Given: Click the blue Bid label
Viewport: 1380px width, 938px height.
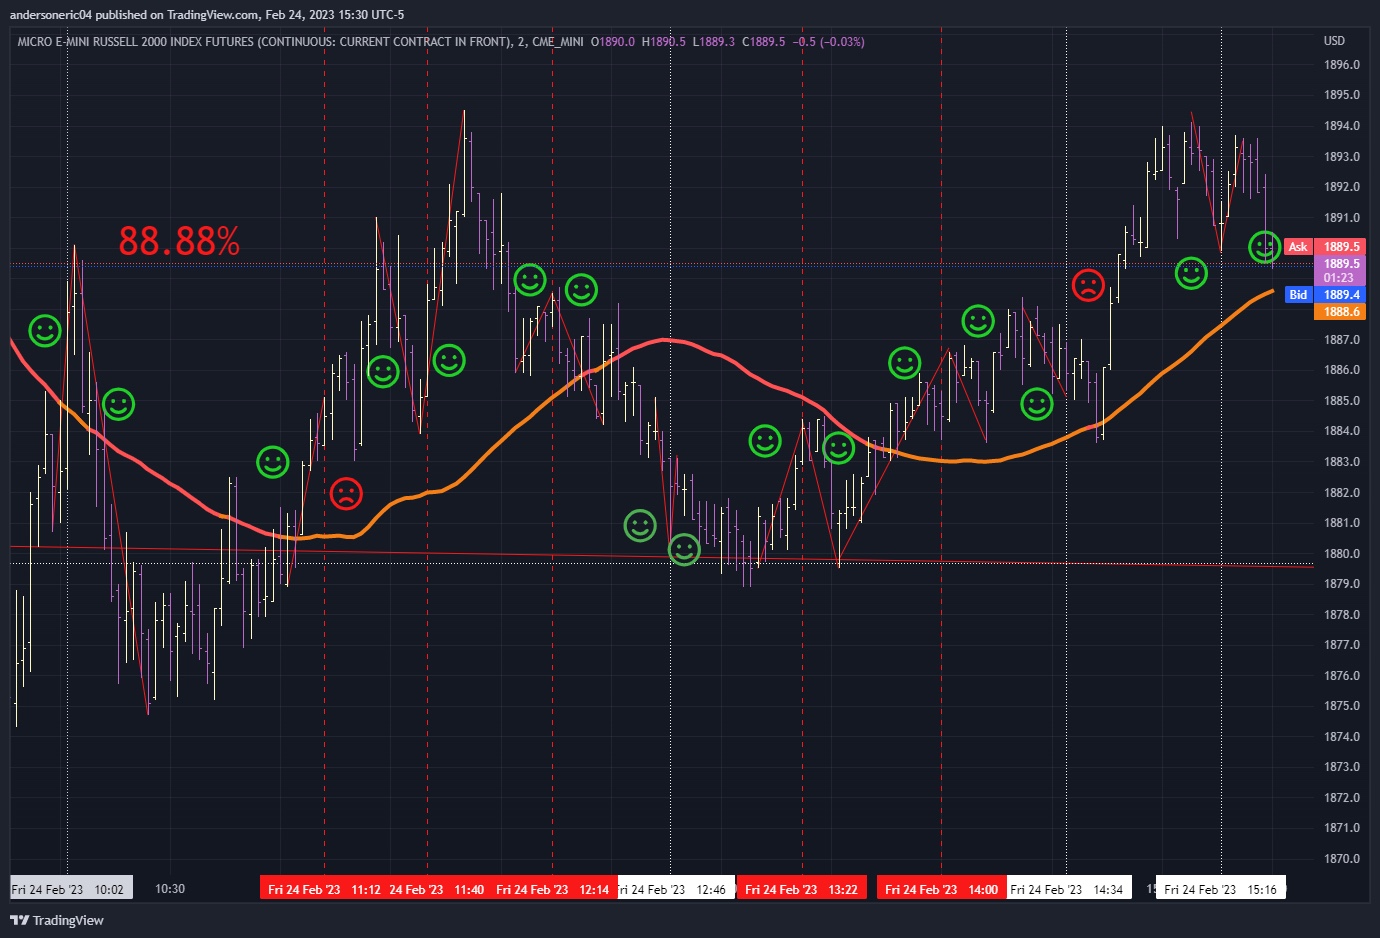Looking at the screenshot, I should [1298, 295].
